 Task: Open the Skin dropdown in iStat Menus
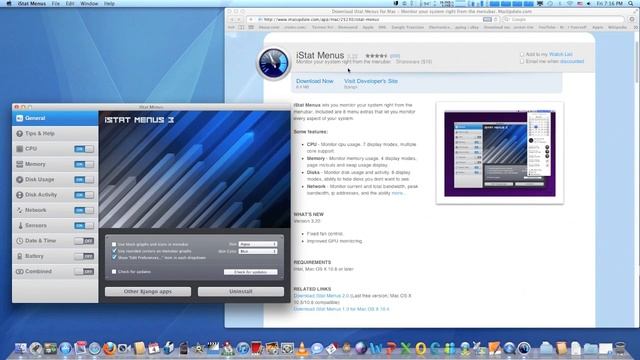pyautogui.click(x=258, y=244)
